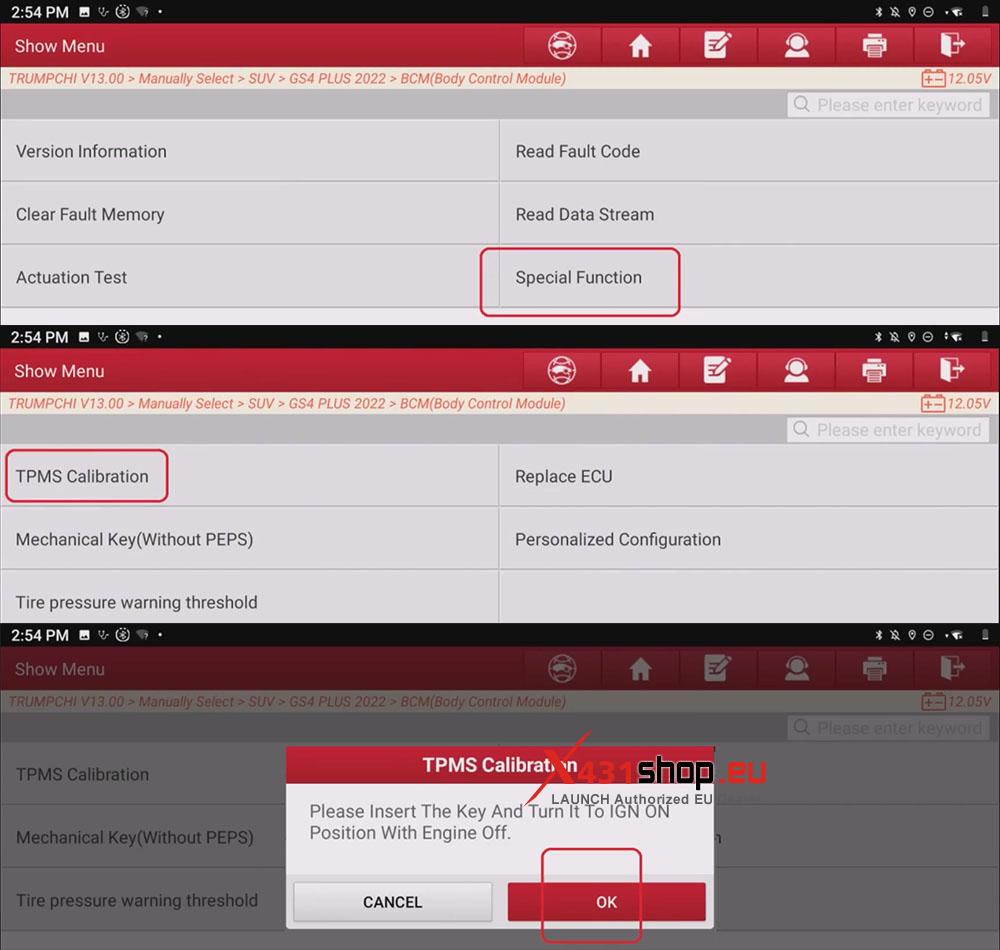Tap exit icon in middle screenshot

click(952, 370)
